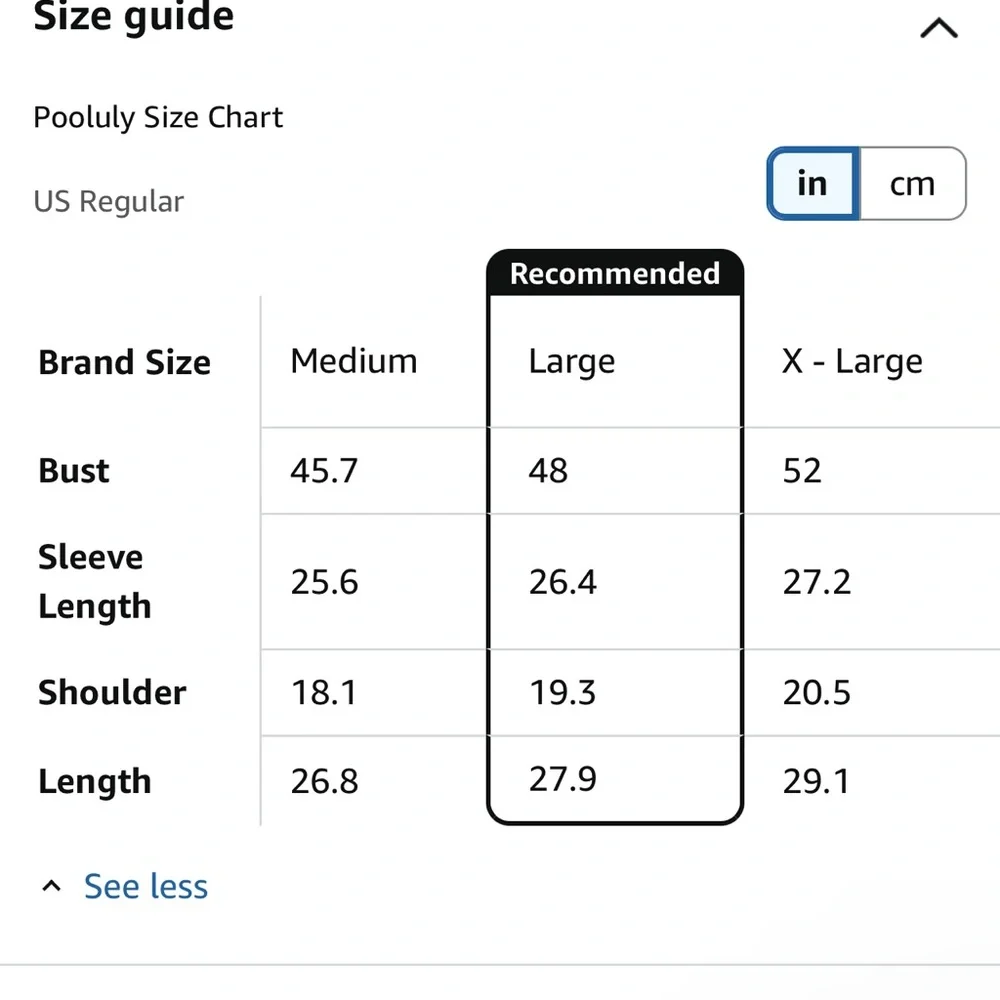Click the chevron next to See less
Viewport: 1000px width, 1000px height.
click(51, 884)
